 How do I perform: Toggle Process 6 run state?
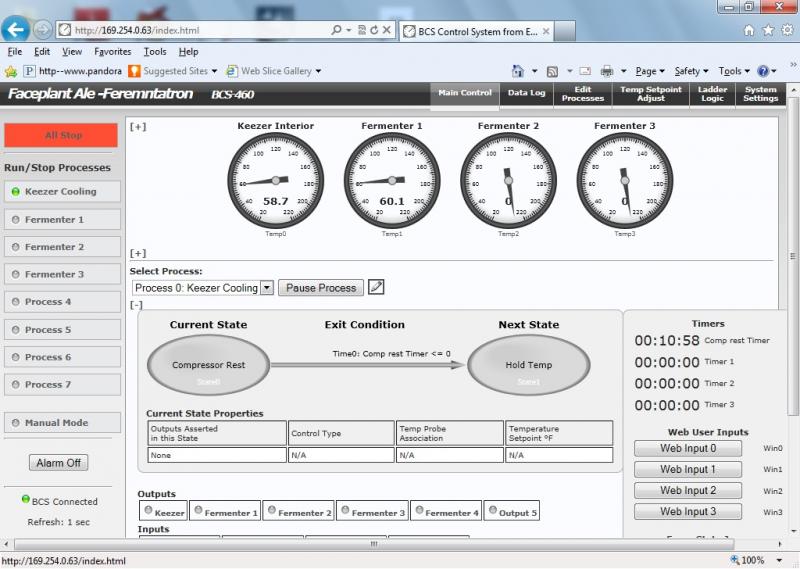[x=62, y=357]
